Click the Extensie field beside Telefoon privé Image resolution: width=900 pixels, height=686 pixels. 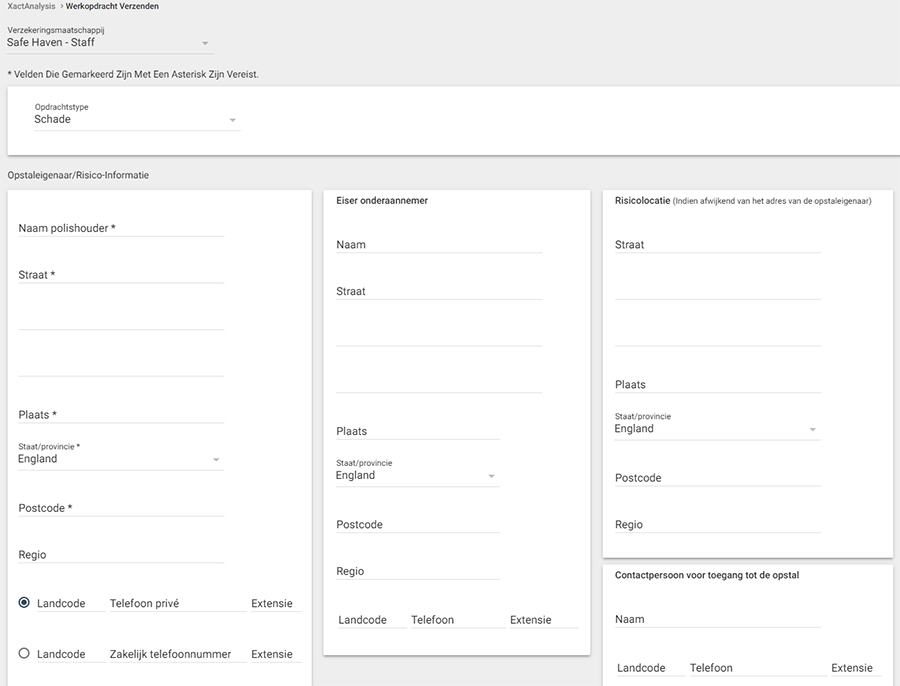coord(276,603)
